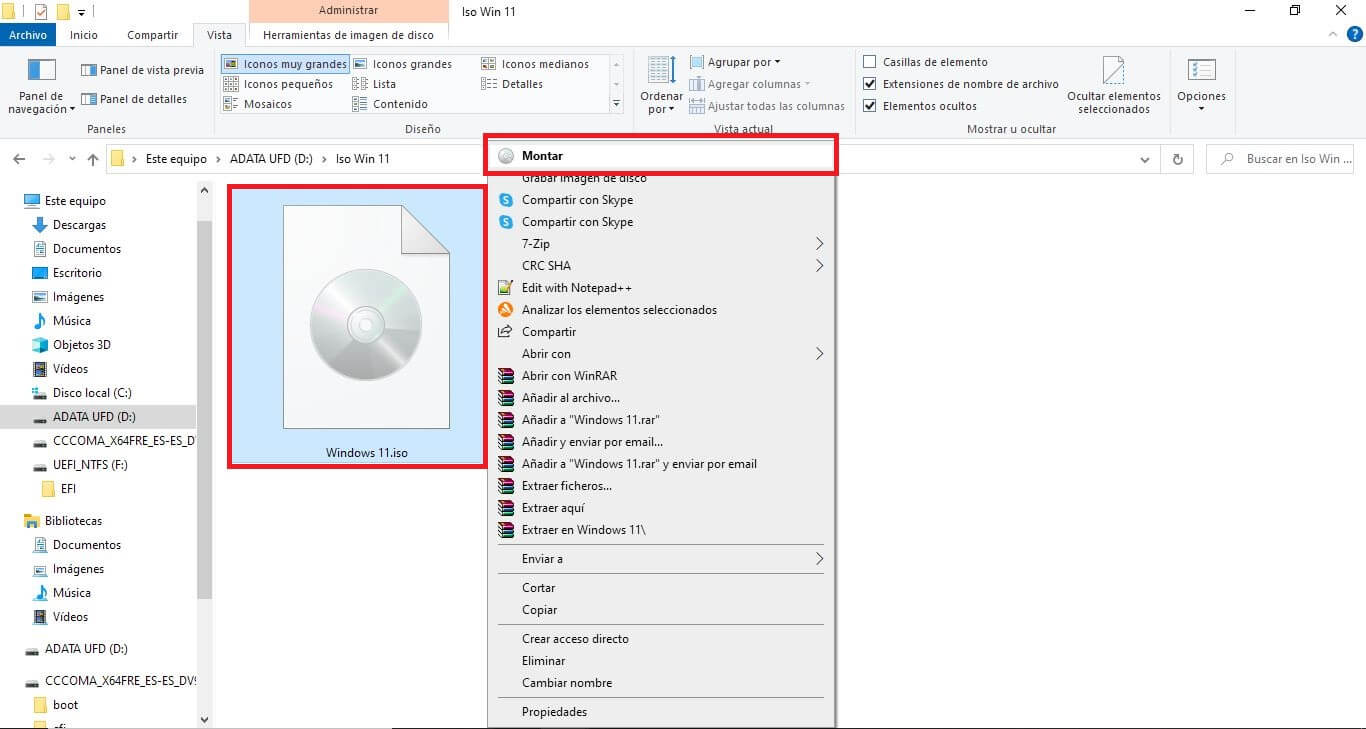Click the new folder icon in title bar
Viewport: 1366px width, 729px height.
point(63,12)
